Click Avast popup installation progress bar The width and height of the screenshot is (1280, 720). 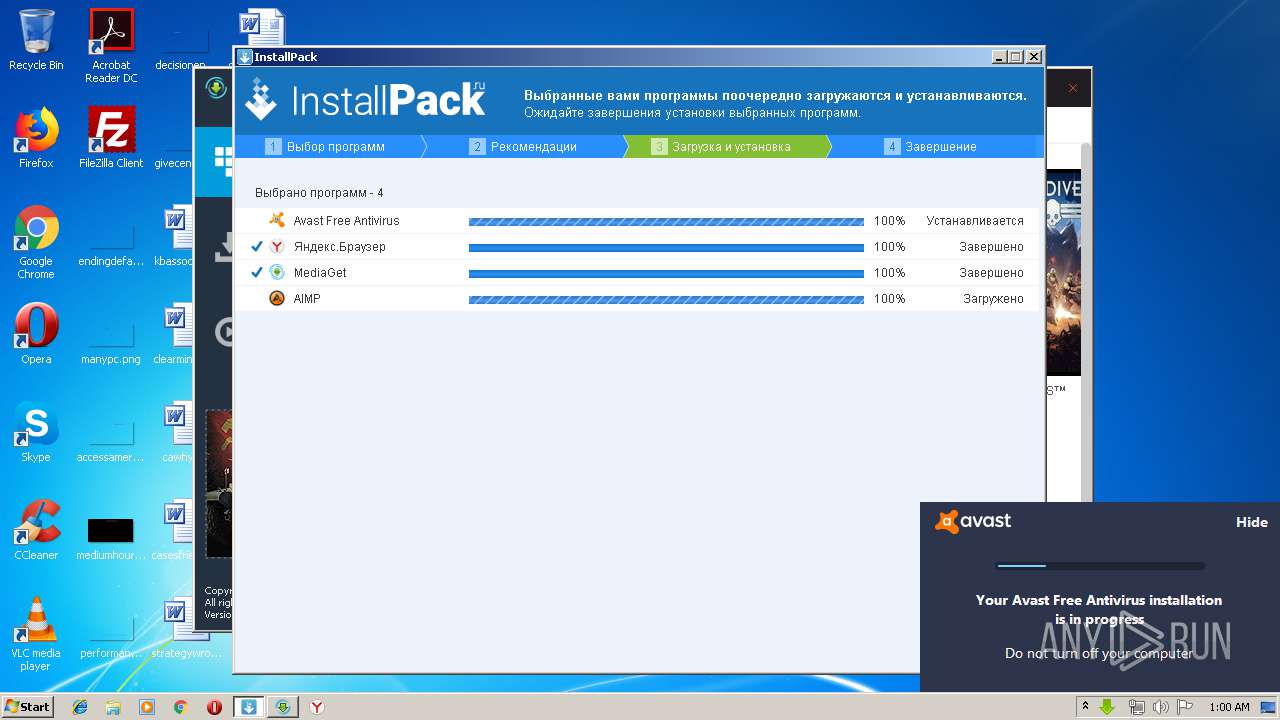click(1100, 566)
